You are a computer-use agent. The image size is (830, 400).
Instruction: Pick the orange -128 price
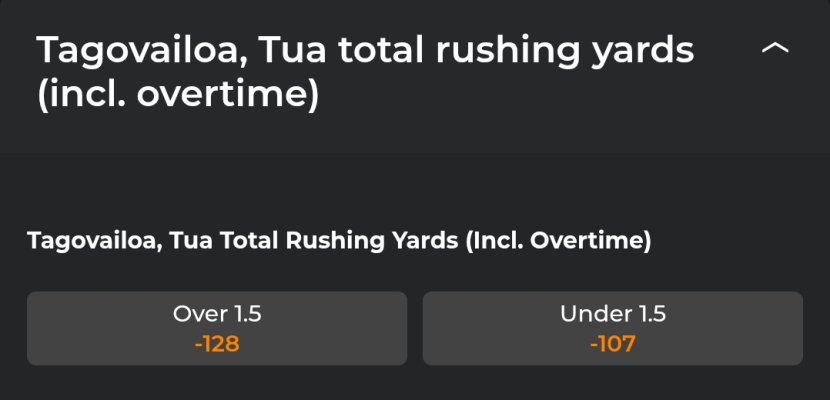point(217,345)
